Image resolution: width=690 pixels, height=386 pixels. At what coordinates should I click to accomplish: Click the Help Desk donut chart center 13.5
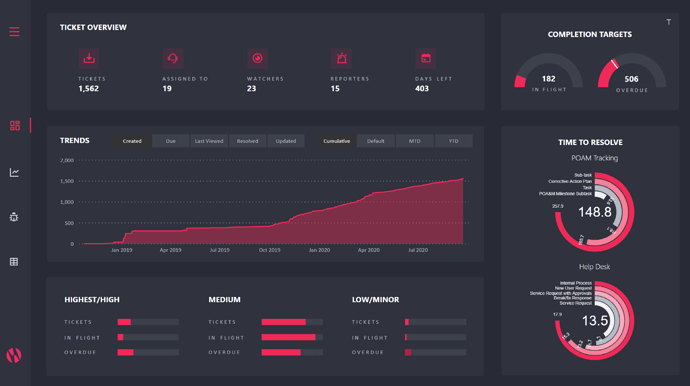(x=595, y=320)
